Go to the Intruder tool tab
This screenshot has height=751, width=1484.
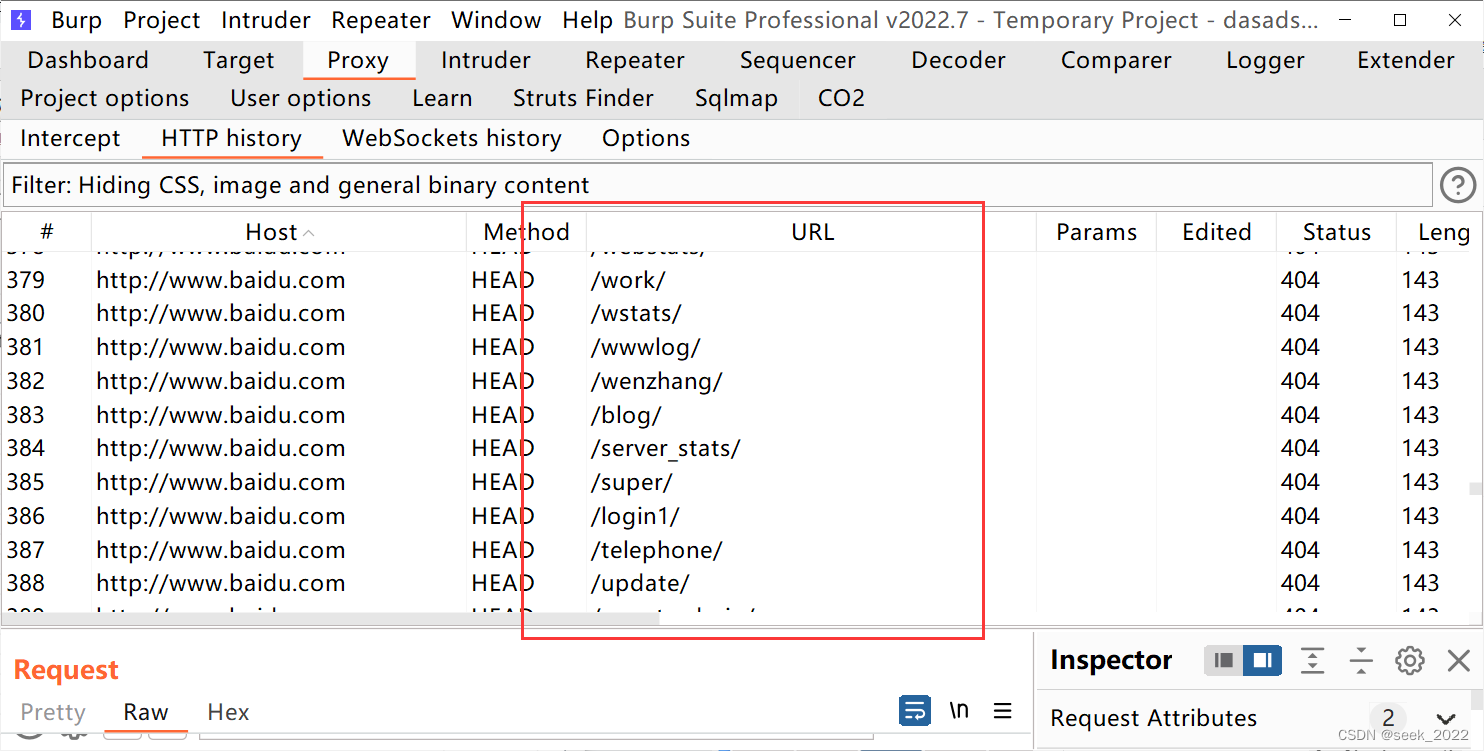pyautogui.click(x=486, y=60)
